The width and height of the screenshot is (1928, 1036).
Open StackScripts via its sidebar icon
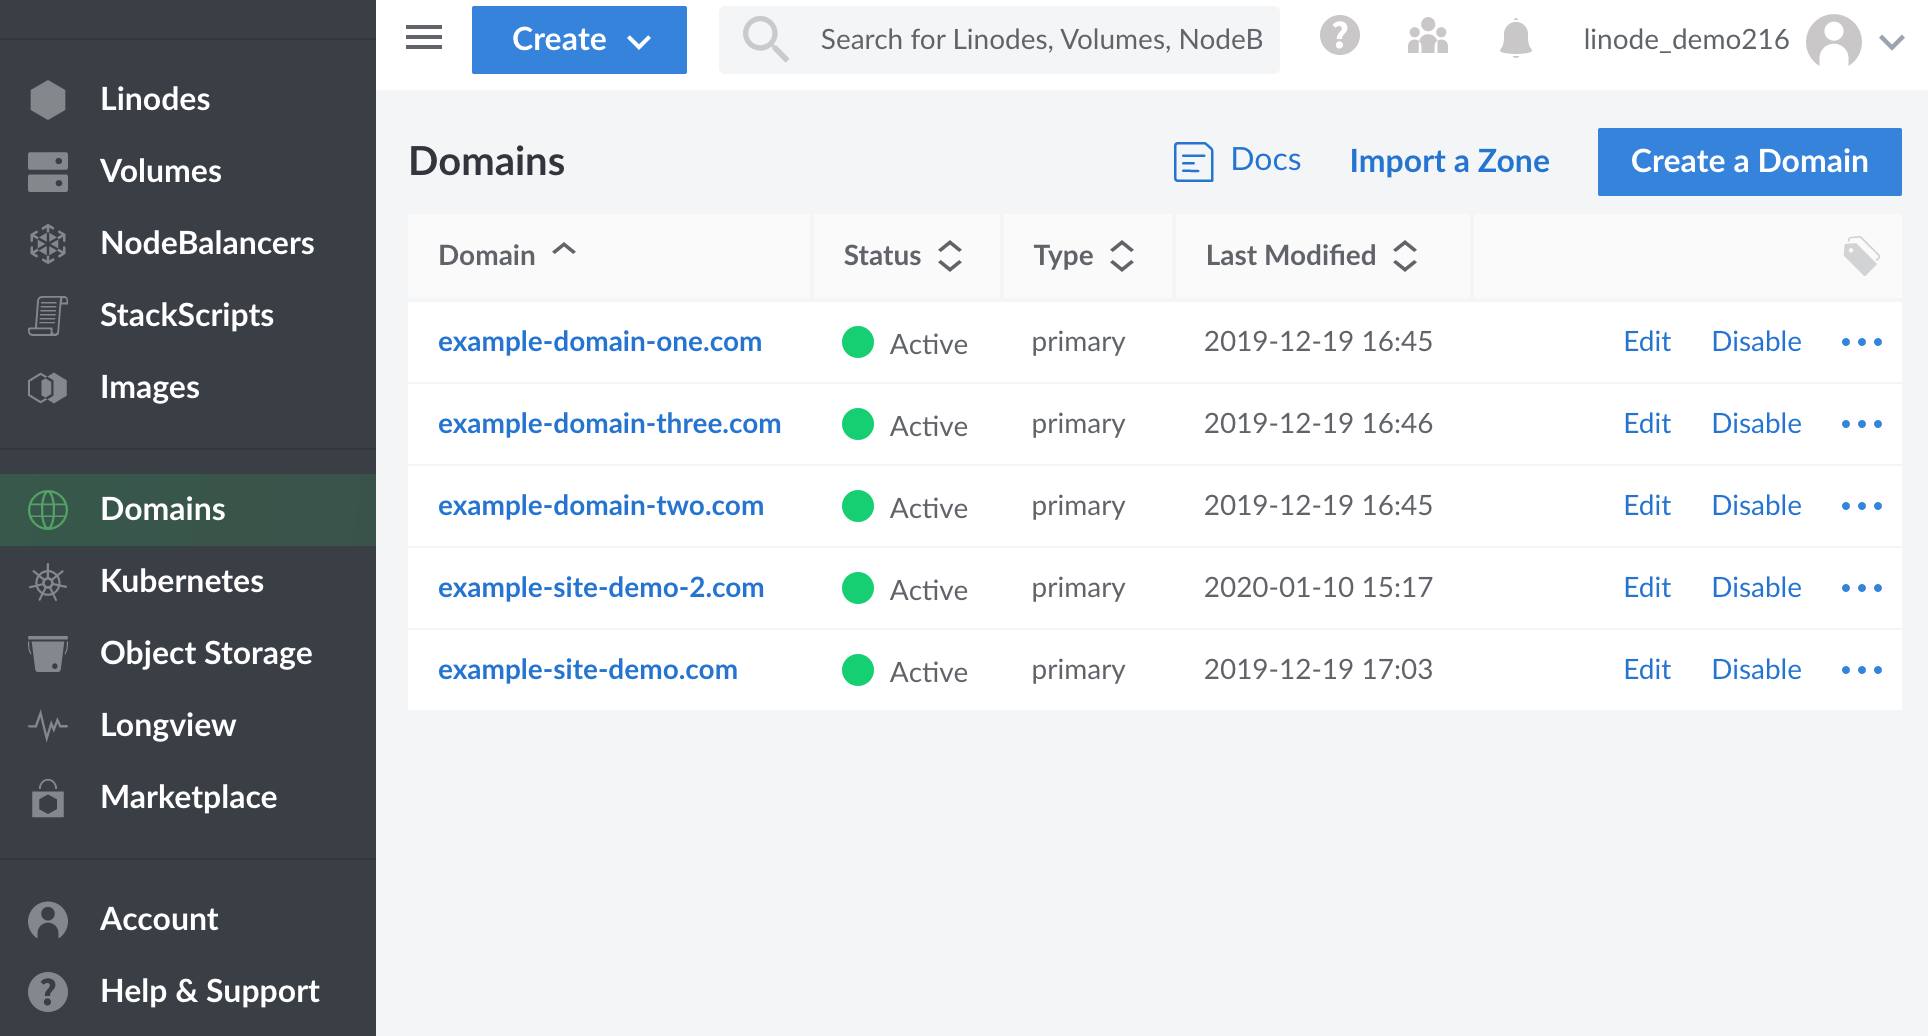pos(46,314)
